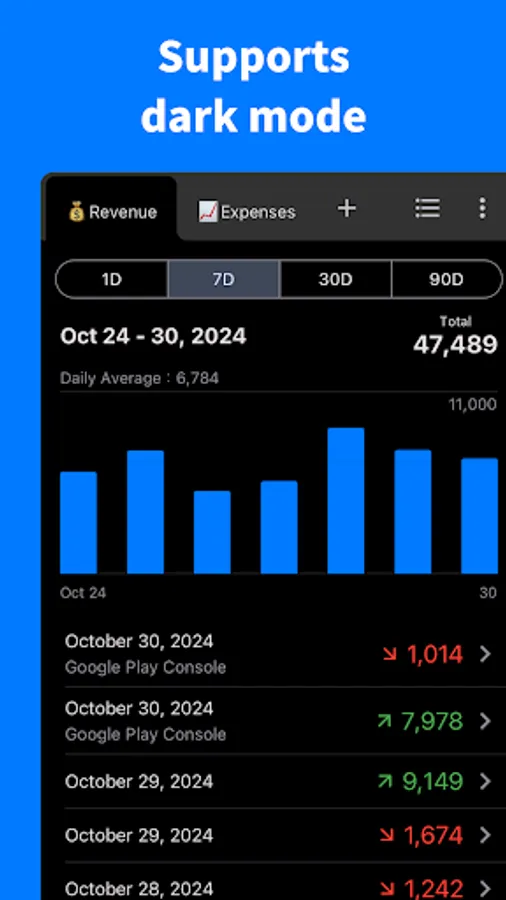506x900 pixels.
Task: Click the red down arrow beside 1,674
Action: point(387,835)
